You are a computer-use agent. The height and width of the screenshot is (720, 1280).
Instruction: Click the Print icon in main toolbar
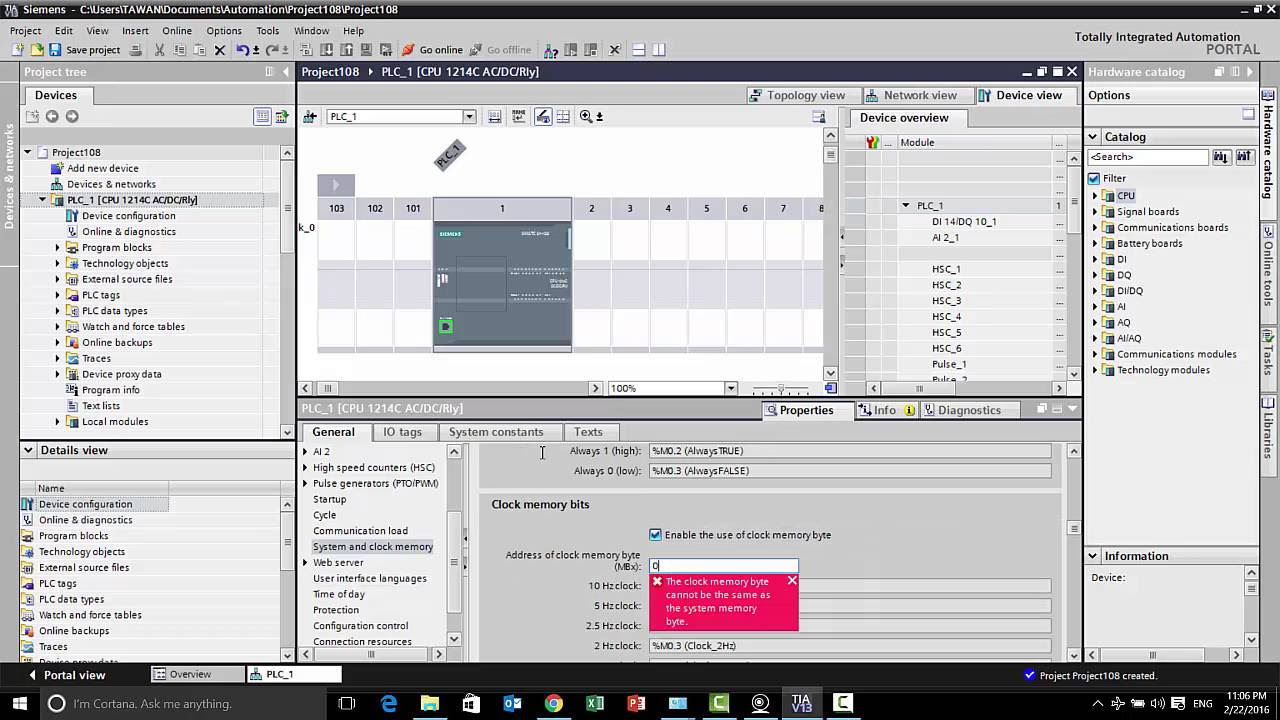tap(135, 50)
